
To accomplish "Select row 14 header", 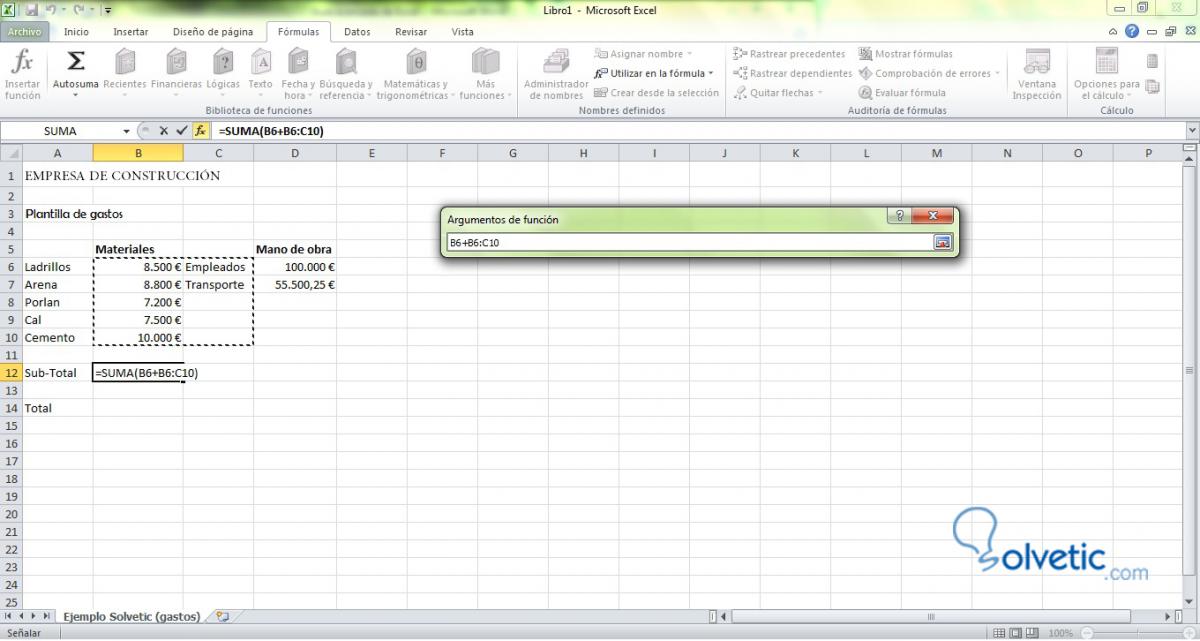I will pyautogui.click(x=11, y=408).
